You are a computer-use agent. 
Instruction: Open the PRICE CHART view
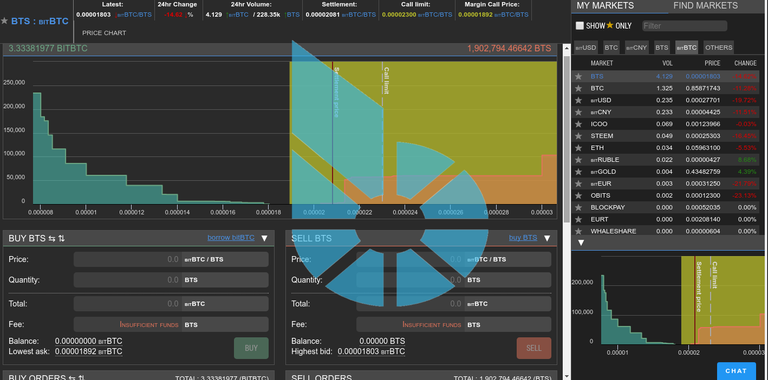(104, 33)
